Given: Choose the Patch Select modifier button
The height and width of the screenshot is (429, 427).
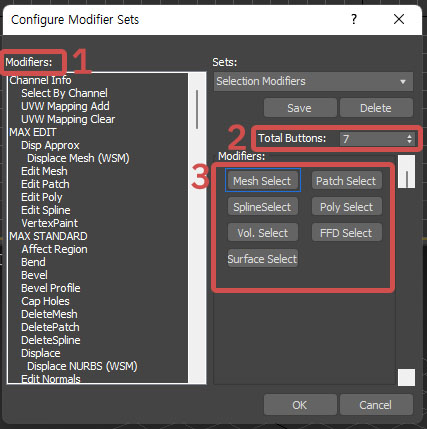Looking at the screenshot, I should point(347,181).
